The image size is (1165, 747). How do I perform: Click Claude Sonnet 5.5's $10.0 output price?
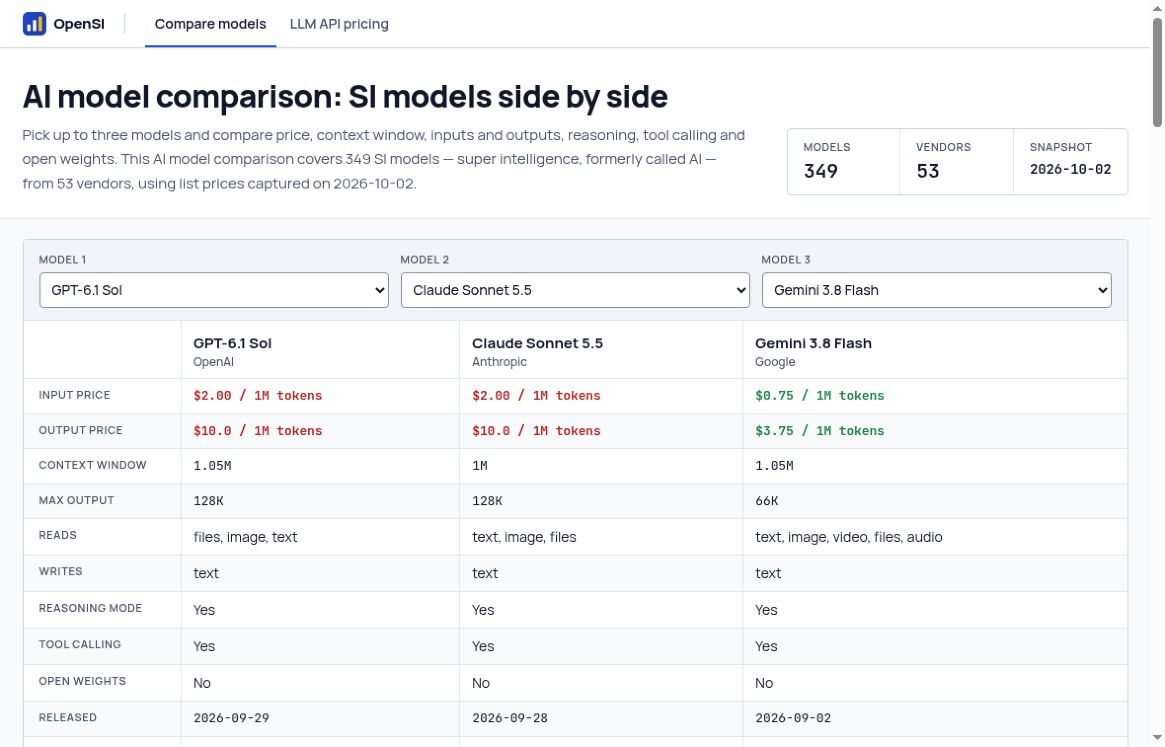tap(536, 430)
